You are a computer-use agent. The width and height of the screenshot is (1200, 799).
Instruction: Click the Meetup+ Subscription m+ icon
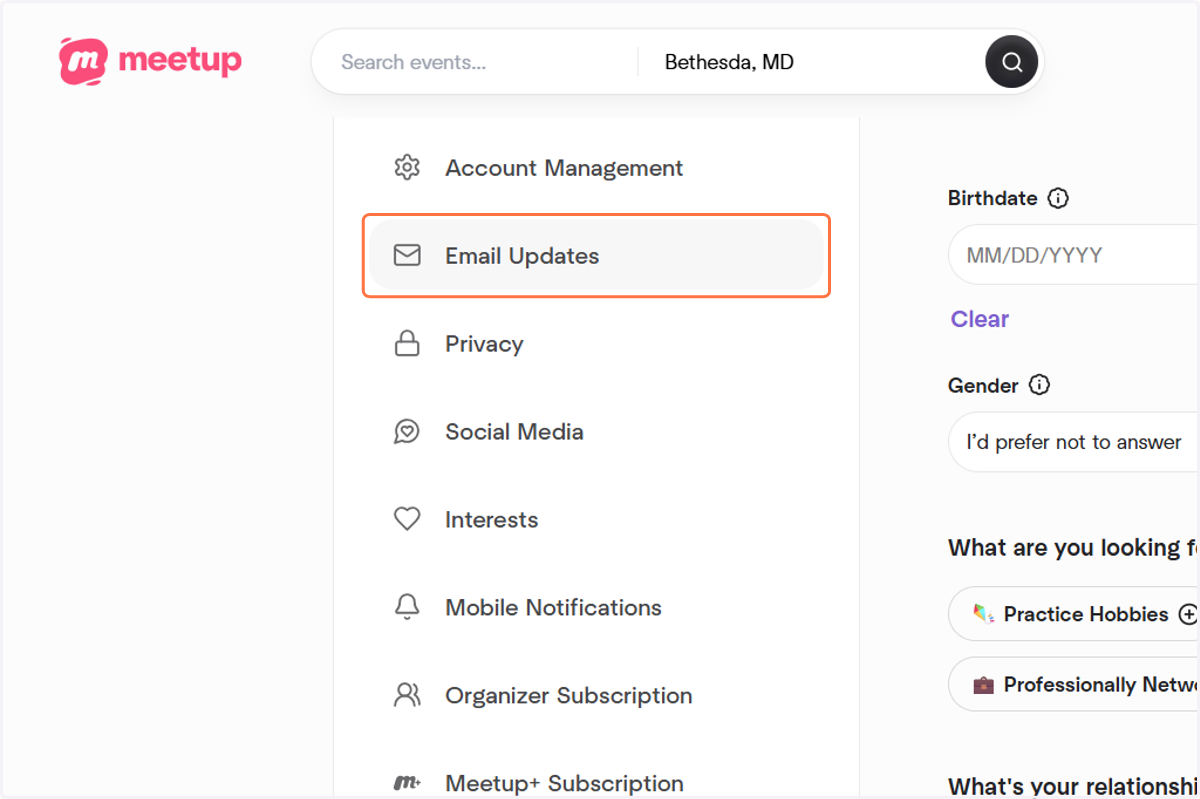click(407, 783)
